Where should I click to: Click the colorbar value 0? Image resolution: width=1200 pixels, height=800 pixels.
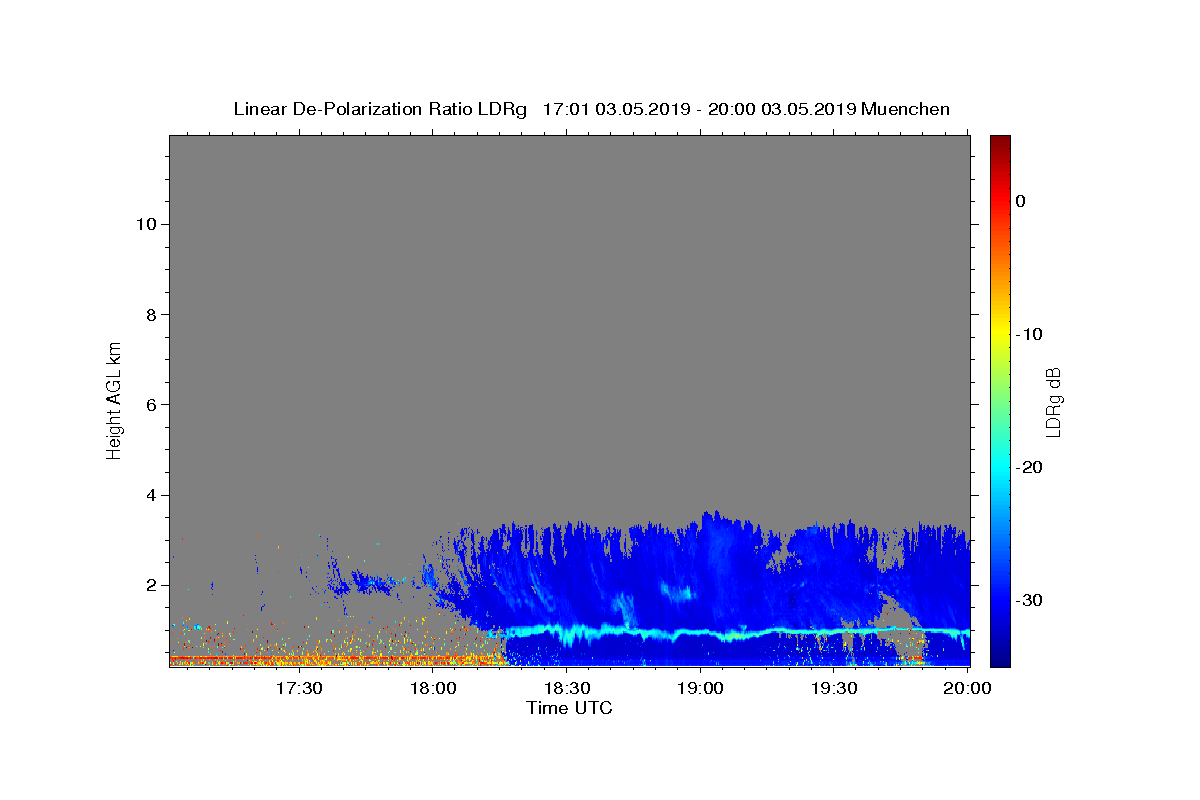click(1020, 201)
